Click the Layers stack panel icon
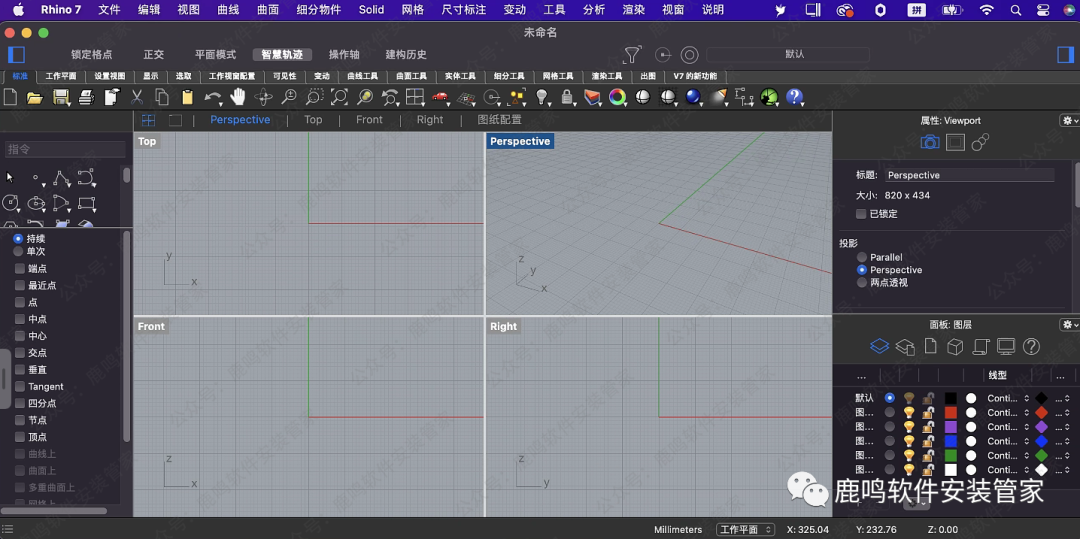The image size is (1080, 539). 879,346
